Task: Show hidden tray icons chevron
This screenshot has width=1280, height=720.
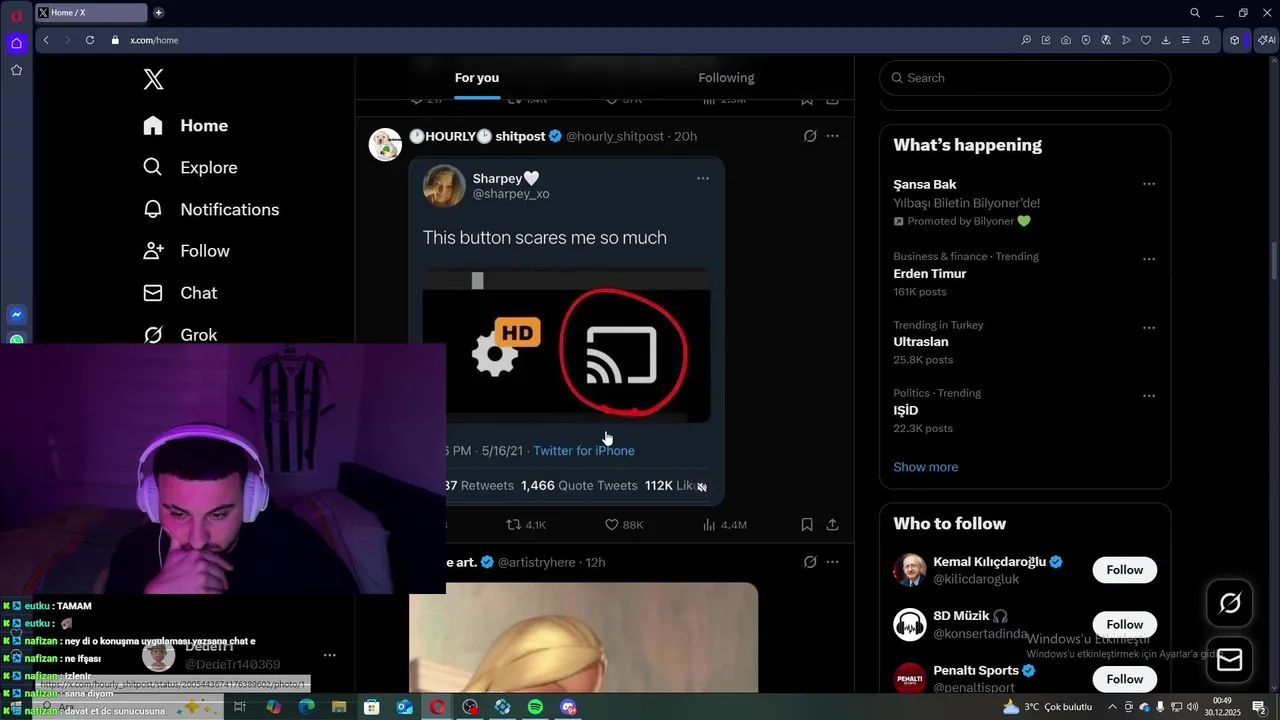Action: [x=1112, y=707]
